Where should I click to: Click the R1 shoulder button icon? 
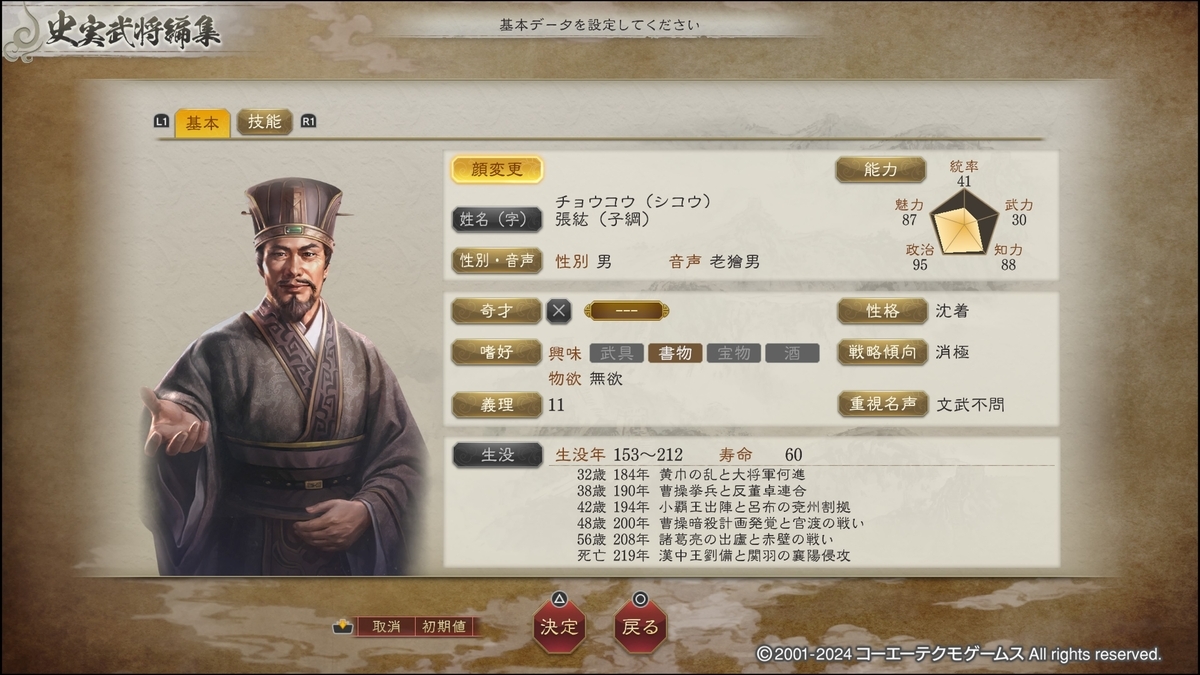[308, 121]
